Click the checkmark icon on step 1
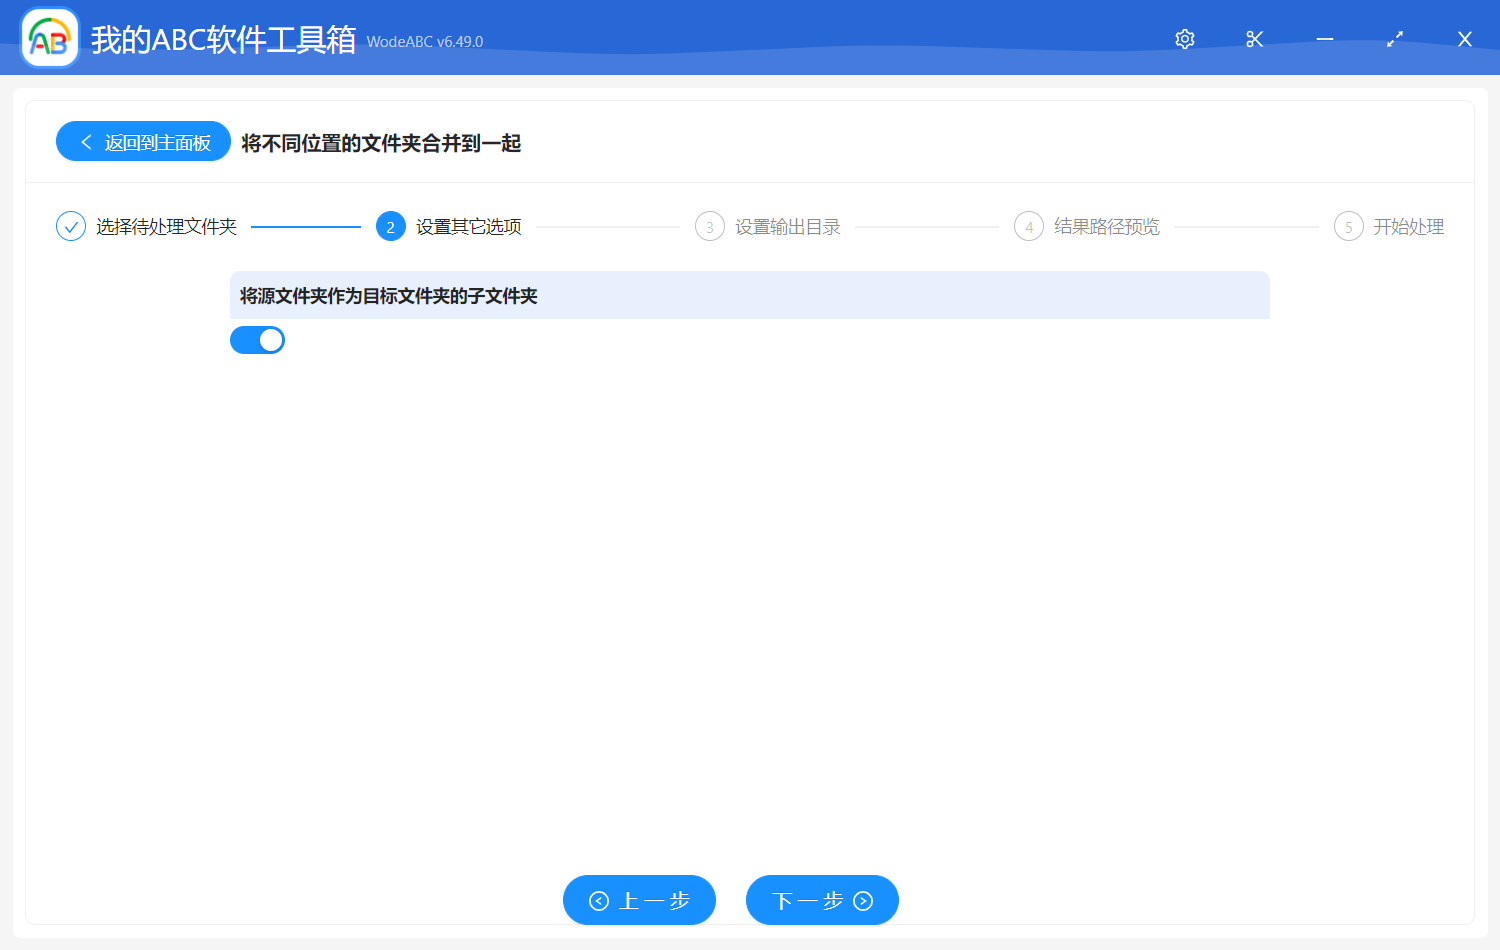The height and width of the screenshot is (950, 1500). click(x=70, y=226)
